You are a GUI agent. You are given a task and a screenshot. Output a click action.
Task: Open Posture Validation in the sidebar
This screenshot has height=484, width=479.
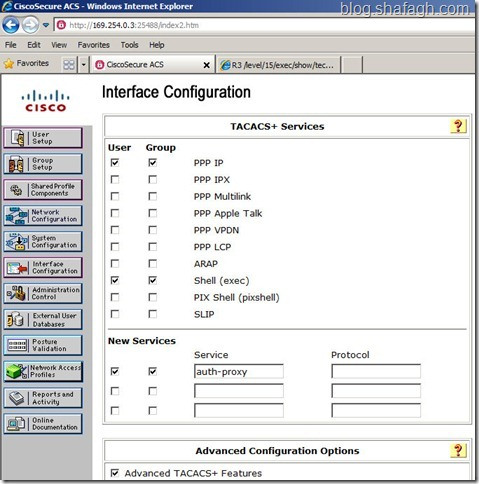click(x=43, y=345)
